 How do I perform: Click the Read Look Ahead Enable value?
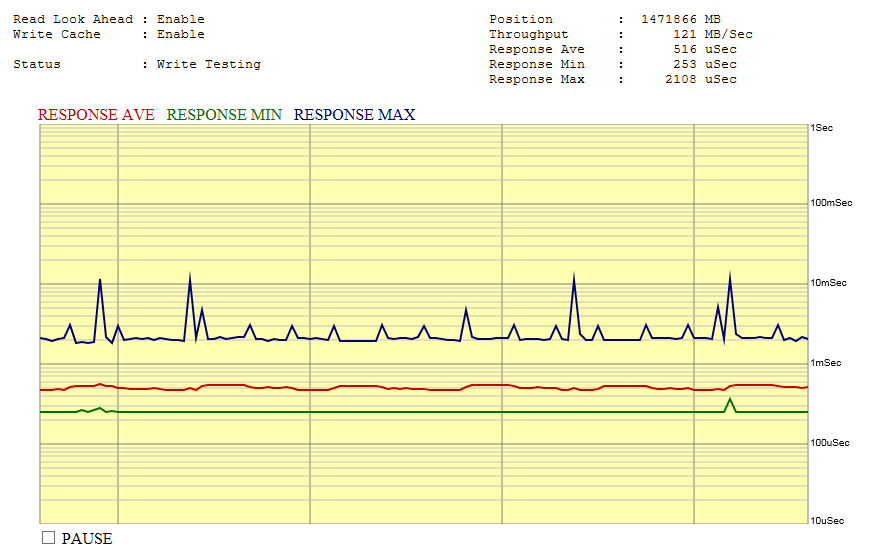click(x=180, y=19)
